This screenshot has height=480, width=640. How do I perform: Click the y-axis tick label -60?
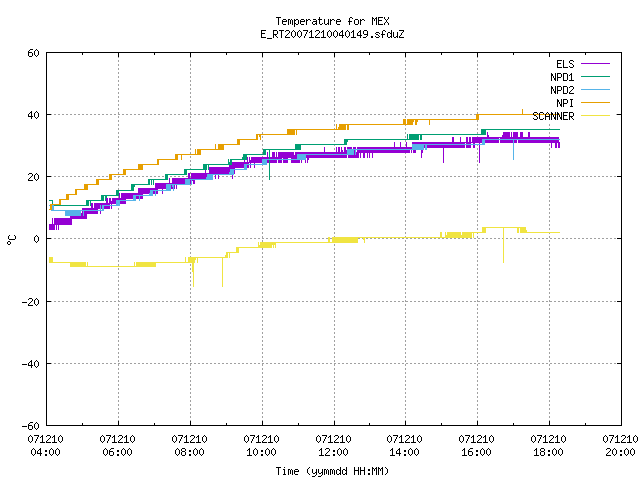[x=31, y=426]
